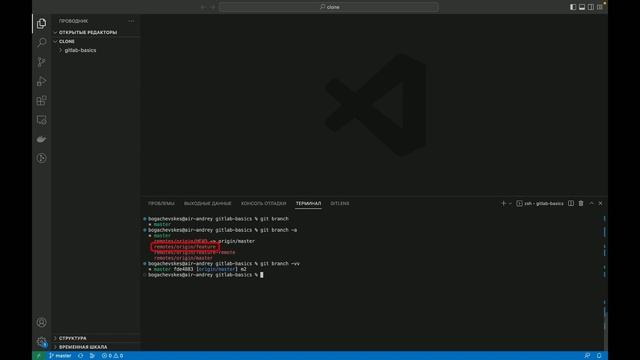Open the Run and Debug view
The image size is (640, 360).
[x=41, y=81]
